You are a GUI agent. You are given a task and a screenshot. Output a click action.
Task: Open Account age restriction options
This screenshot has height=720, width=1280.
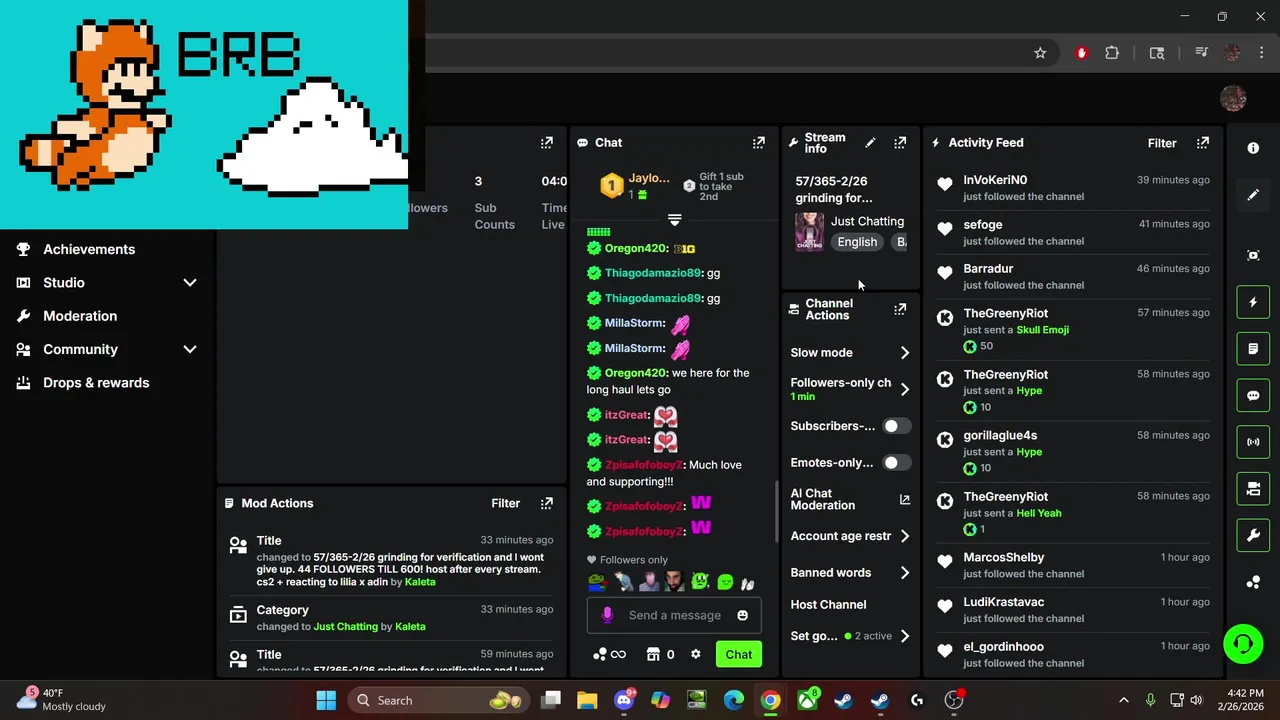click(x=850, y=536)
